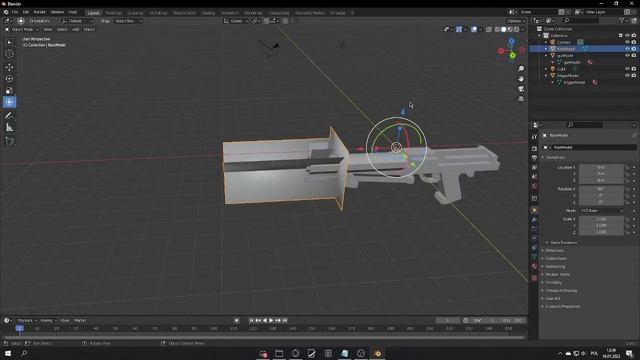Click the green Y axis gizmo ball
The width and height of the screenshot is (640, 360).
(513, 56)
